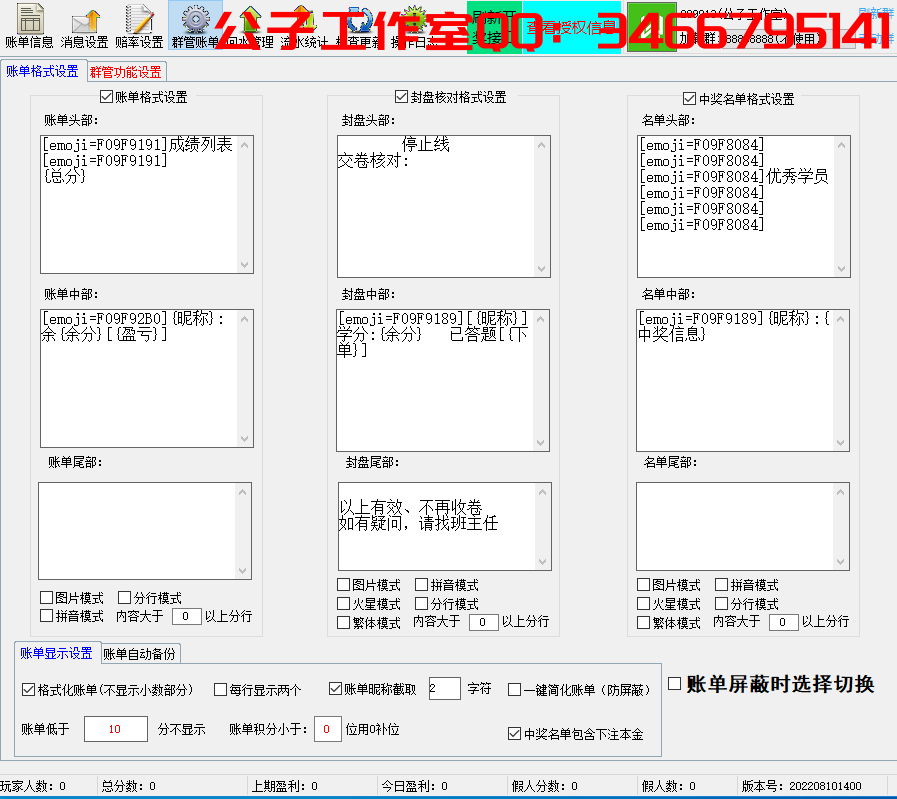
Task: Toggle the 中奖名单格式设置 checkbox
Action: click(689, 98)
